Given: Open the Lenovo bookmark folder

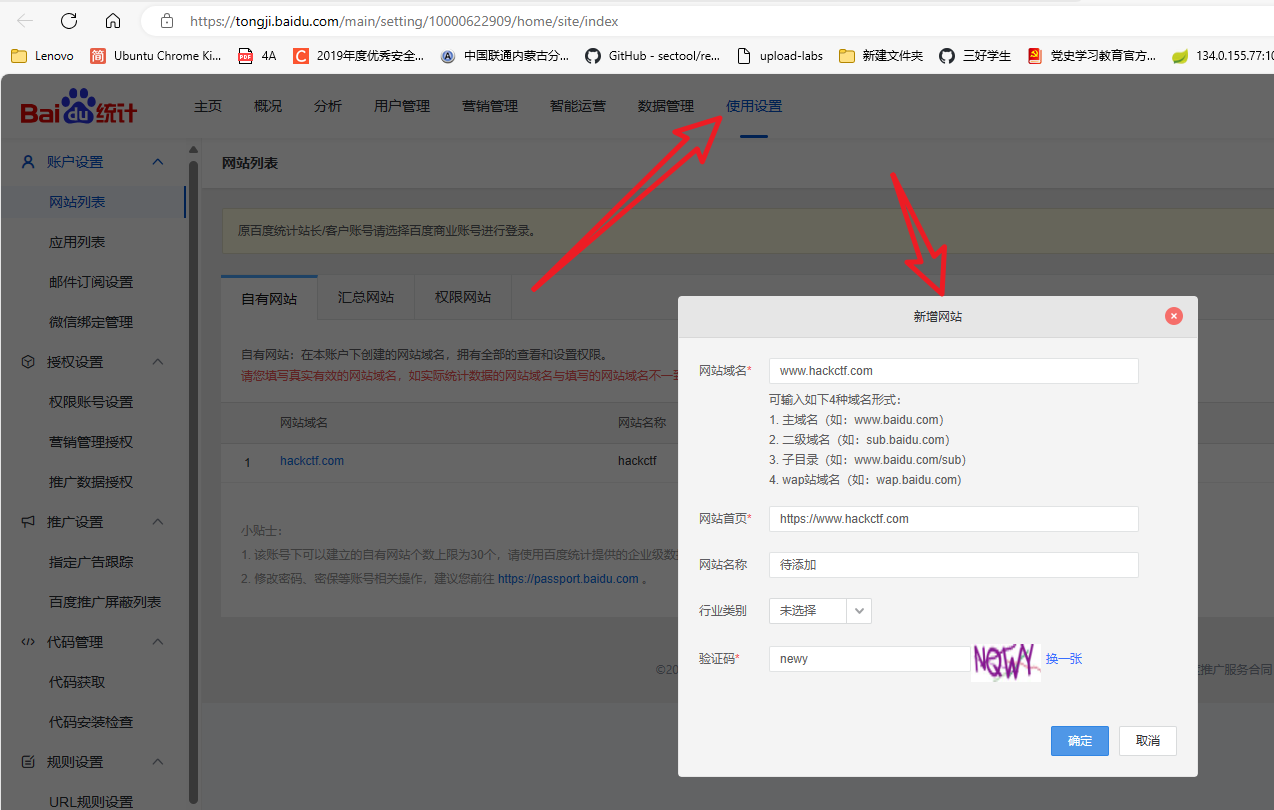Looking at the screenshot, I should tap(43, 56).
